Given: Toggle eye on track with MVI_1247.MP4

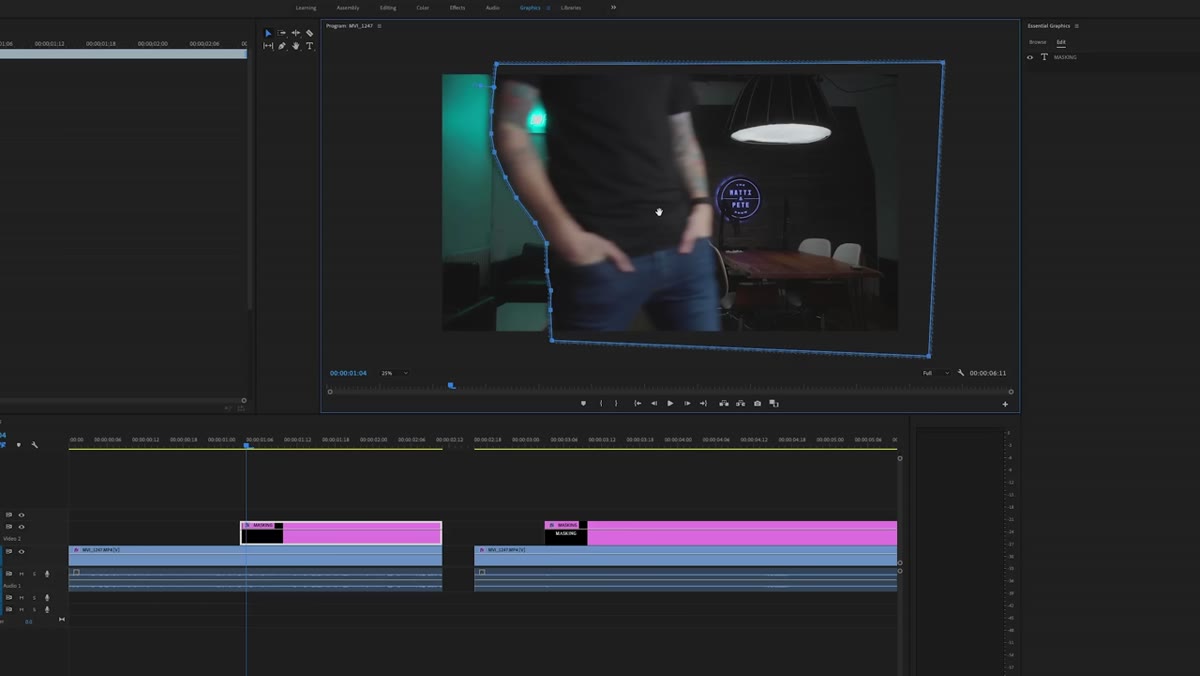Looking at the screenshot, I should pyautogui.click(x=21, y=551).
